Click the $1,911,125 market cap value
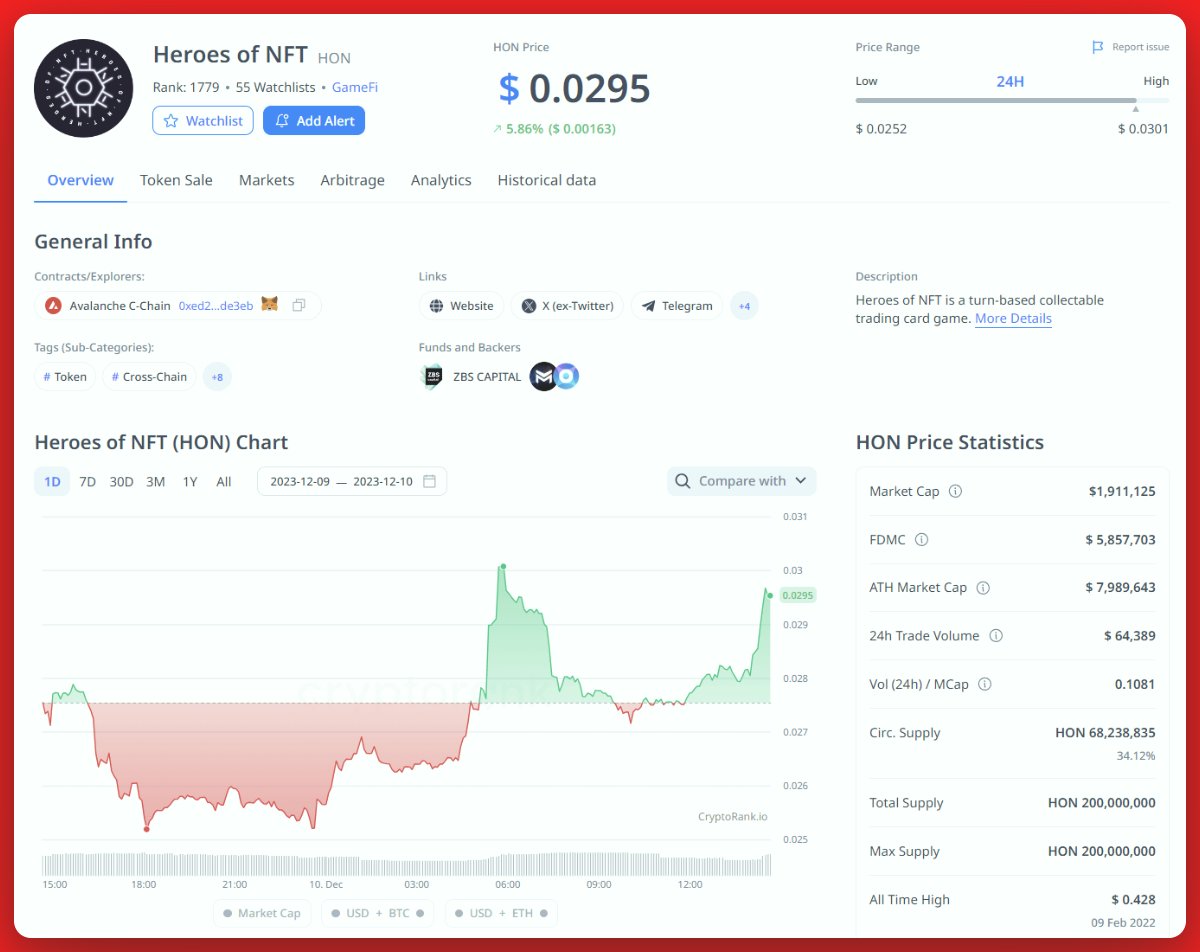Image resolution: width=1200 pixels, height=952 pixels. (x=1122, y=491)
